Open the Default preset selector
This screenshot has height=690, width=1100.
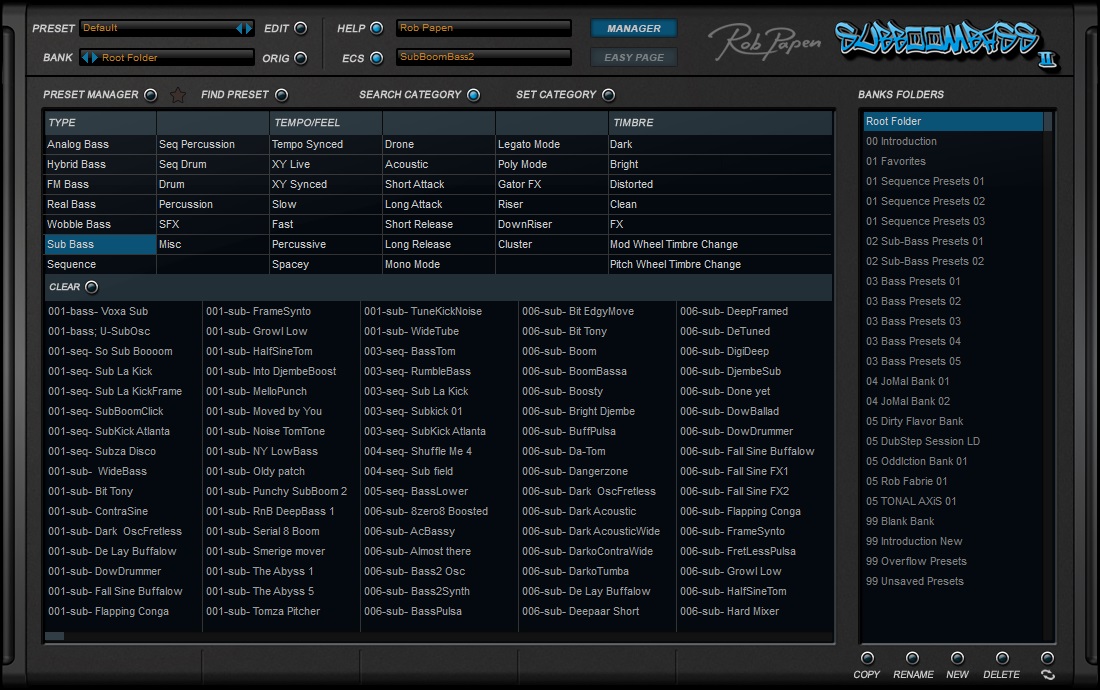[160, 28]
